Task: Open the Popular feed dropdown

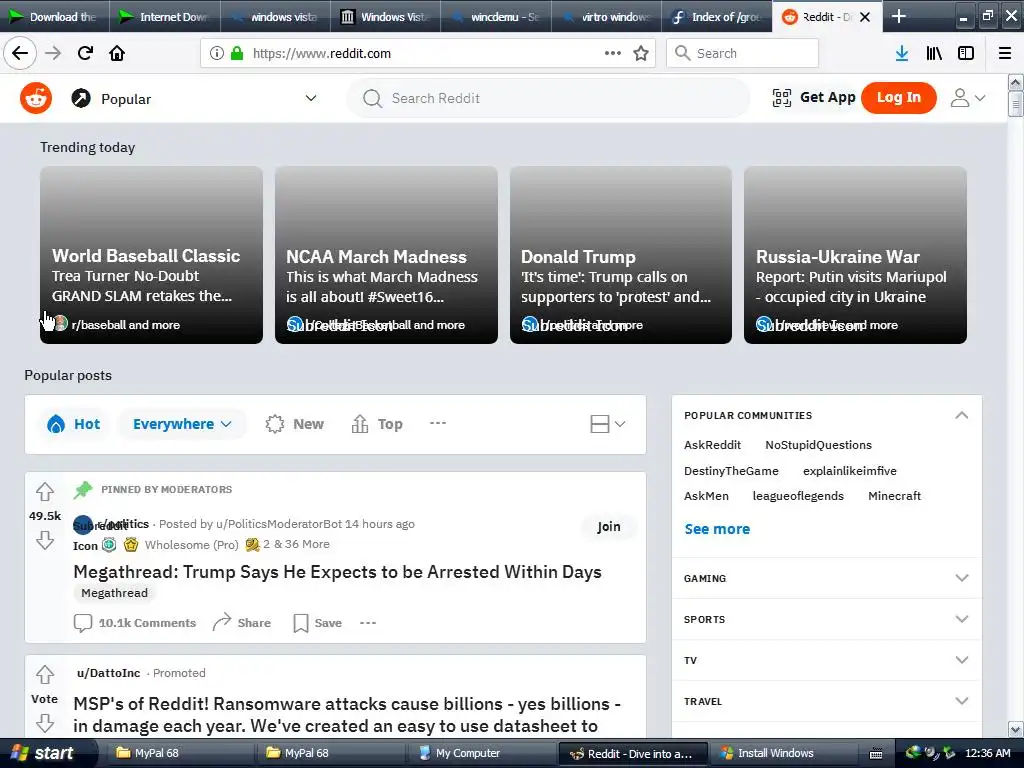Action: pos(193,99)
